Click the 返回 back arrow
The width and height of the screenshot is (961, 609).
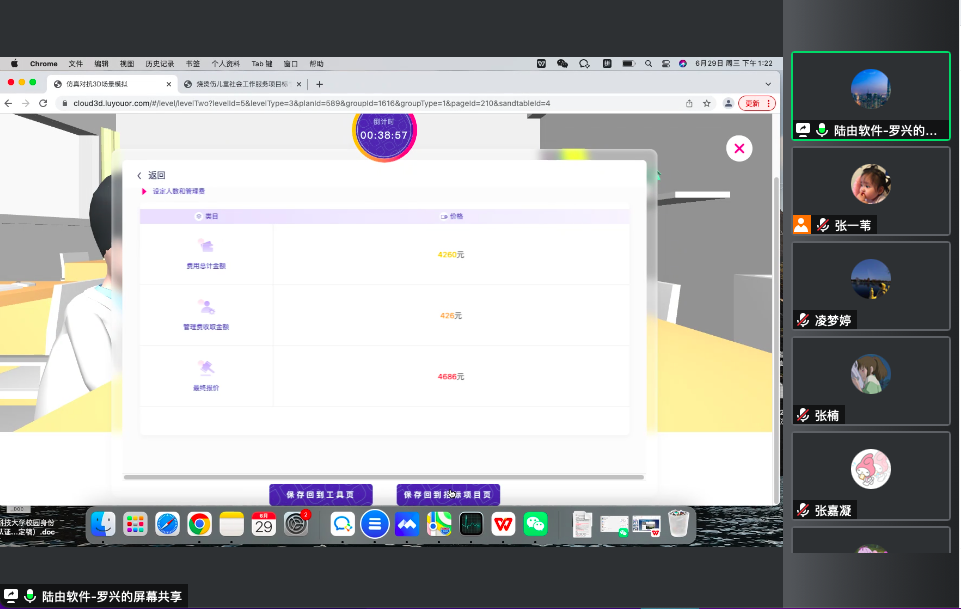point(140,176)
